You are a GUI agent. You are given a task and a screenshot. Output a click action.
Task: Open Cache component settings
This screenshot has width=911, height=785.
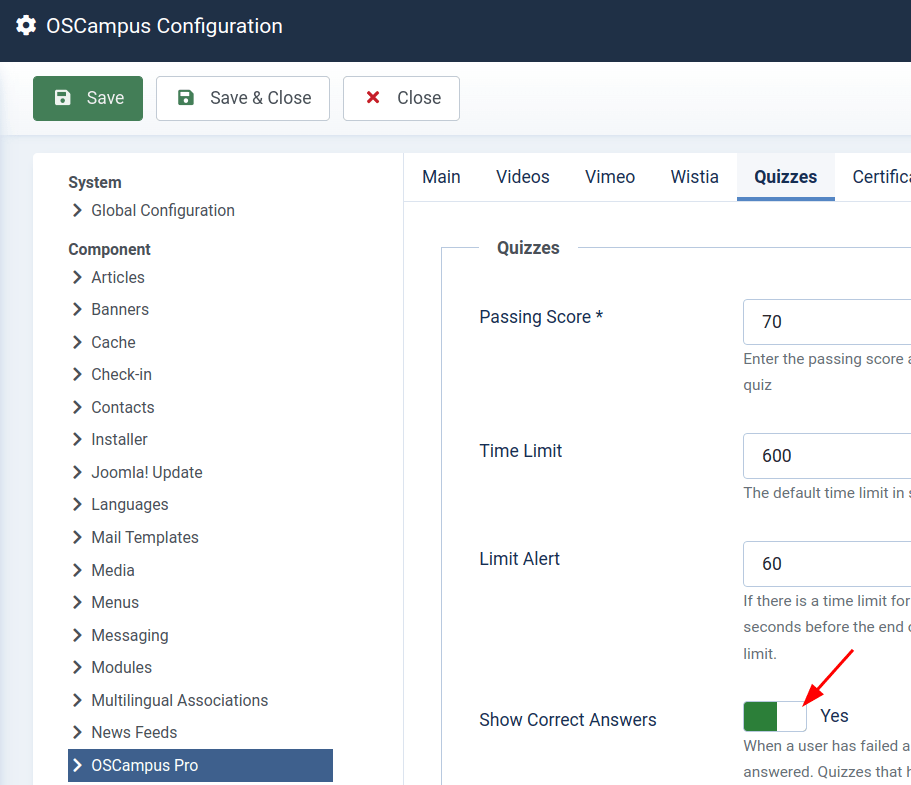(113, 342)
